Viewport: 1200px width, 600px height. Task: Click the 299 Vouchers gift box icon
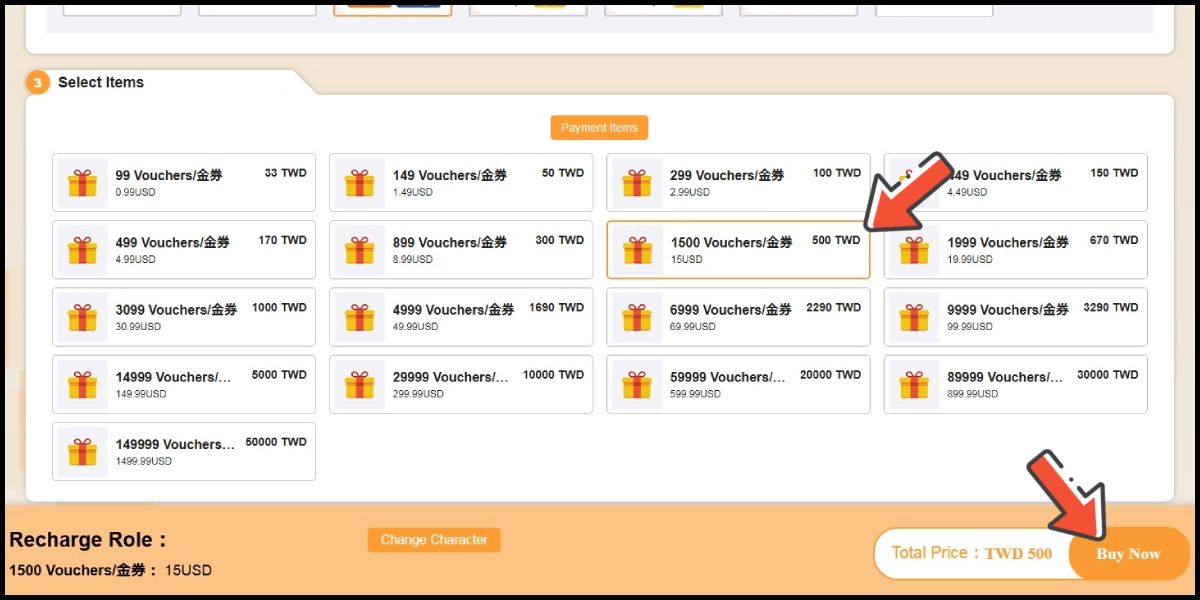coord(636,183)
